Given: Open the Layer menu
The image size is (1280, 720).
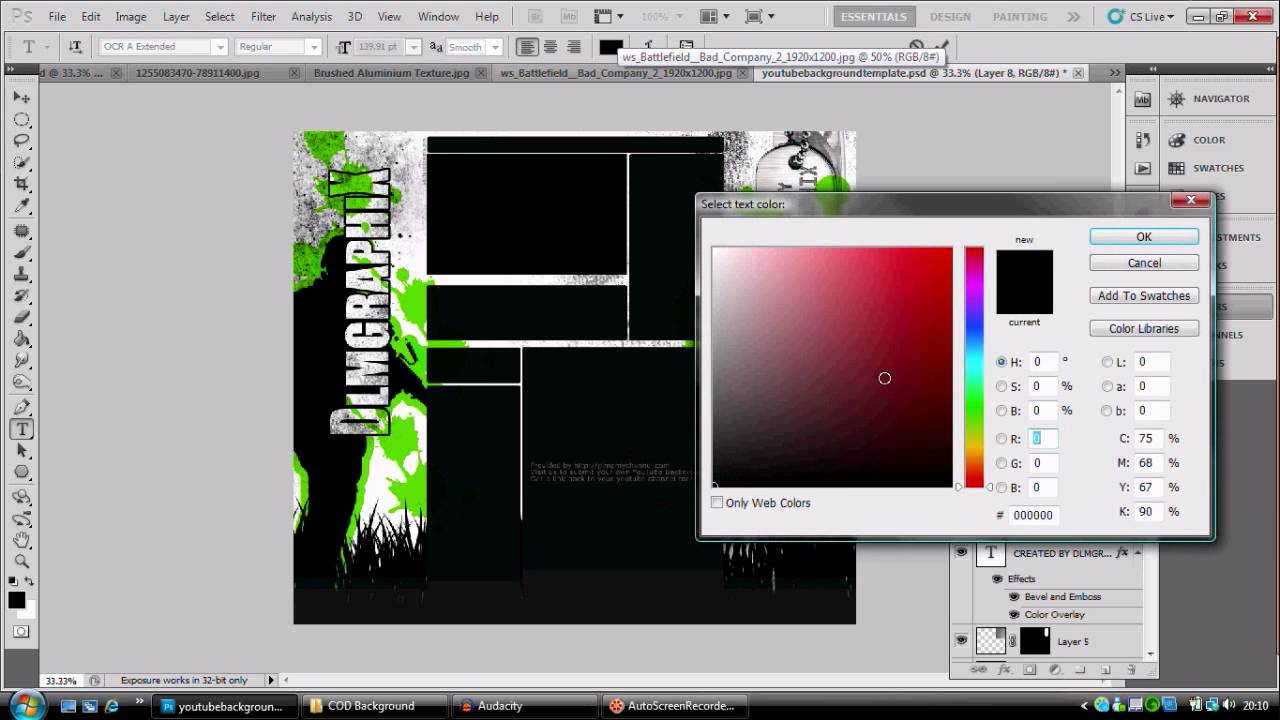Looking at the screenshot, I should [x=176, y=17].
